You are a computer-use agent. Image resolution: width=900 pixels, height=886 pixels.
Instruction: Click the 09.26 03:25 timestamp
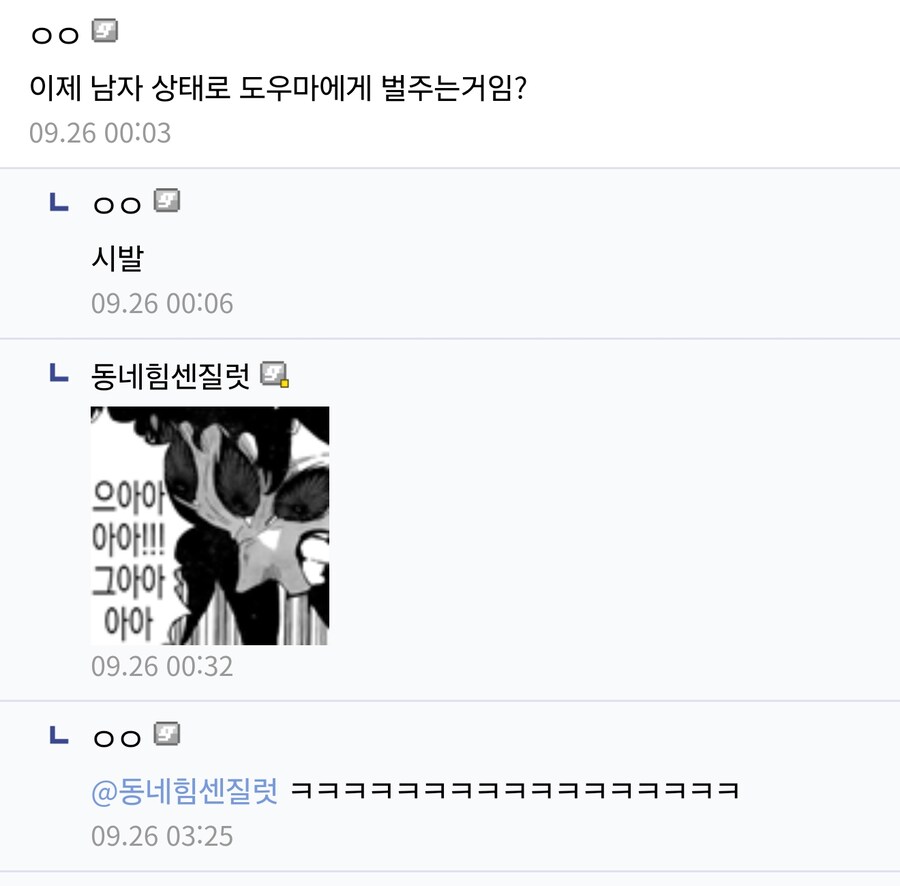162,835
